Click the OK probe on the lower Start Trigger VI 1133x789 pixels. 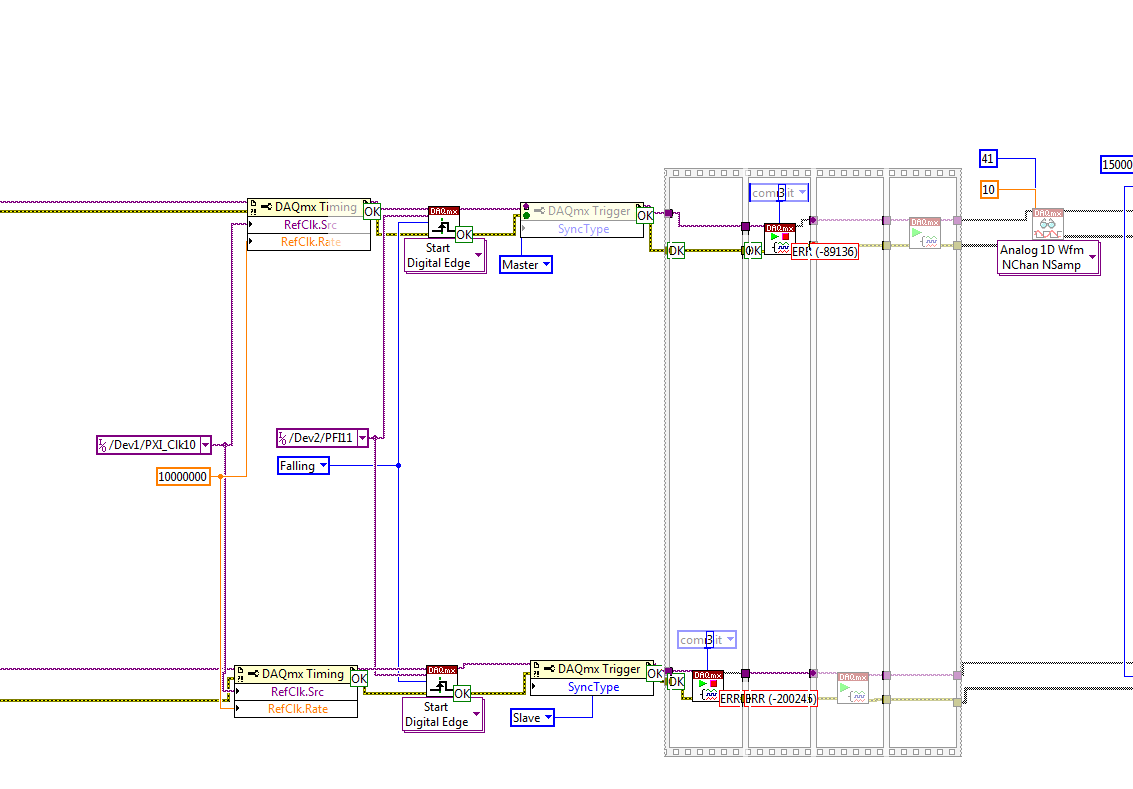pyautogui.click(x=462, y=694)
